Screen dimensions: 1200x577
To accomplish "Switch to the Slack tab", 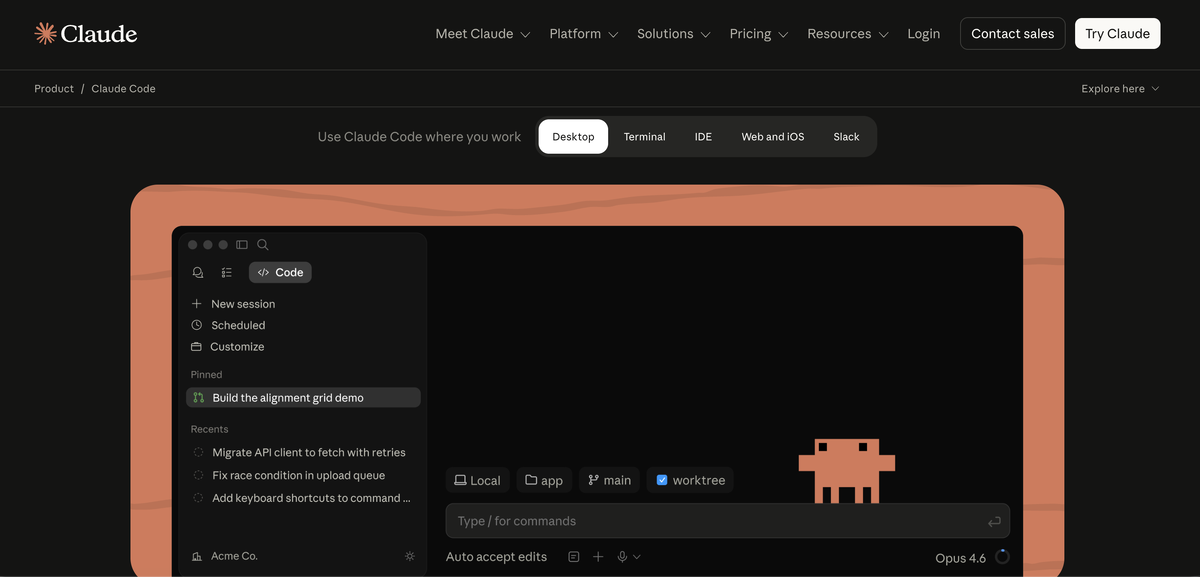I will pos(846,137).
